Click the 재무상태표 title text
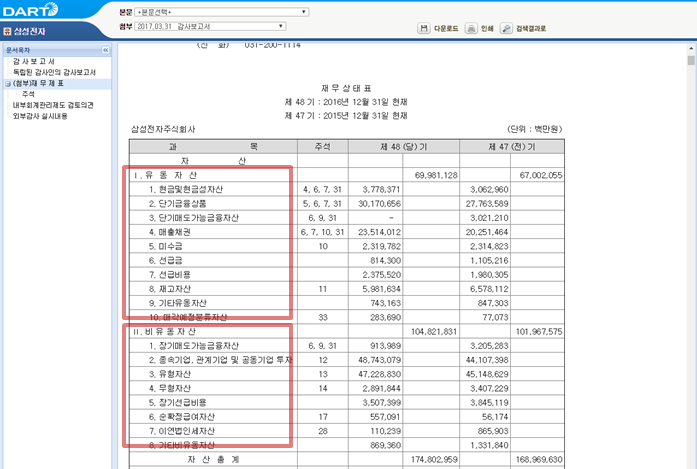The width and height of the screenshot is (697, 469). [346, 88]
